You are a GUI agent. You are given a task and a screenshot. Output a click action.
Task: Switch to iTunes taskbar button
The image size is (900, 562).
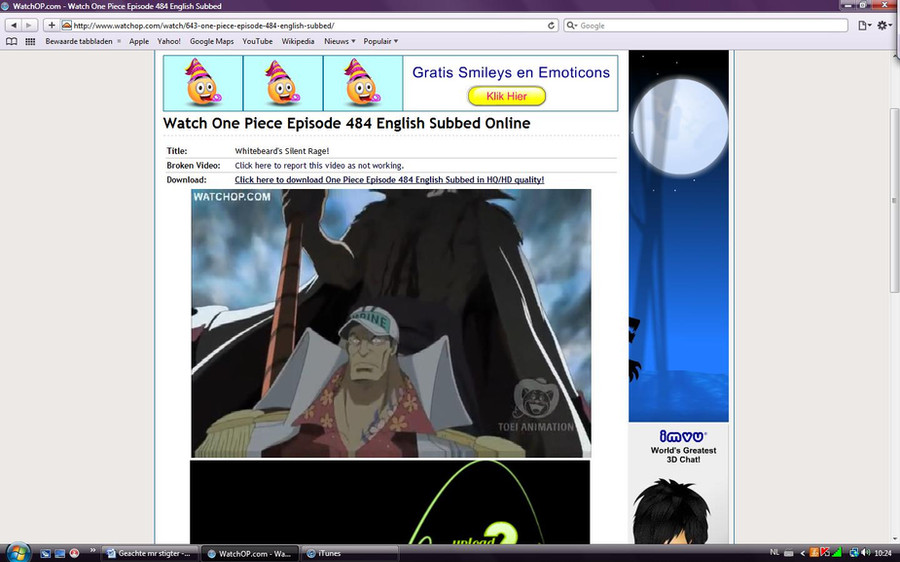point(350,553)
